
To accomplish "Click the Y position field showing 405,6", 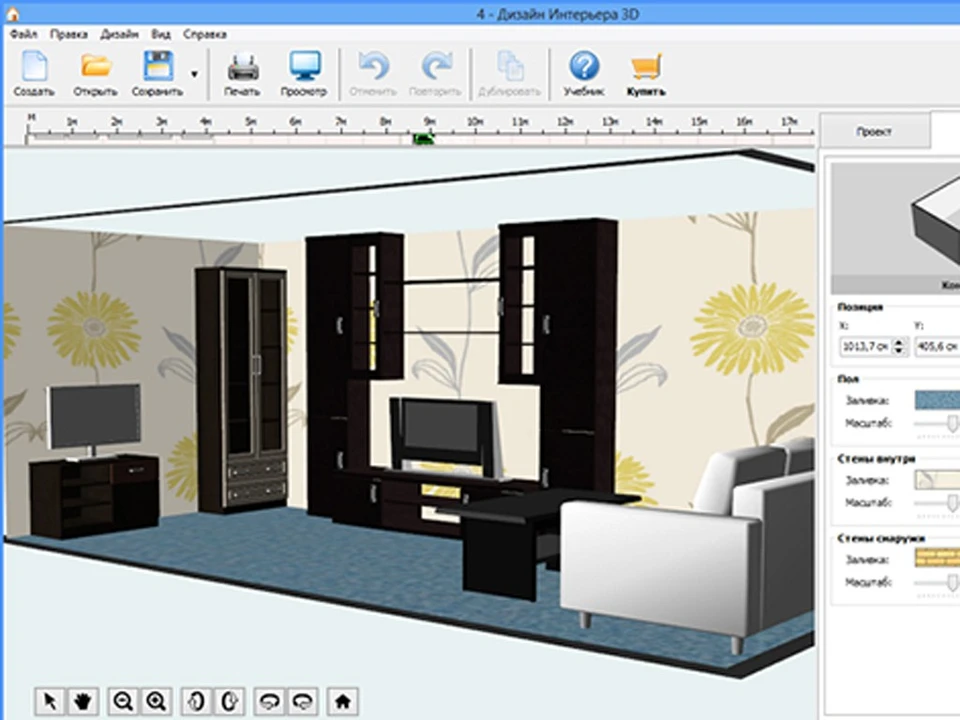I will click(x=937, y=347).
